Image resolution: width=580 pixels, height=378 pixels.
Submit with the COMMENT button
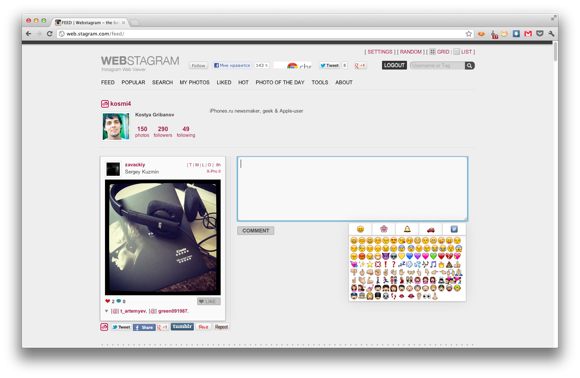pos(256,231)
